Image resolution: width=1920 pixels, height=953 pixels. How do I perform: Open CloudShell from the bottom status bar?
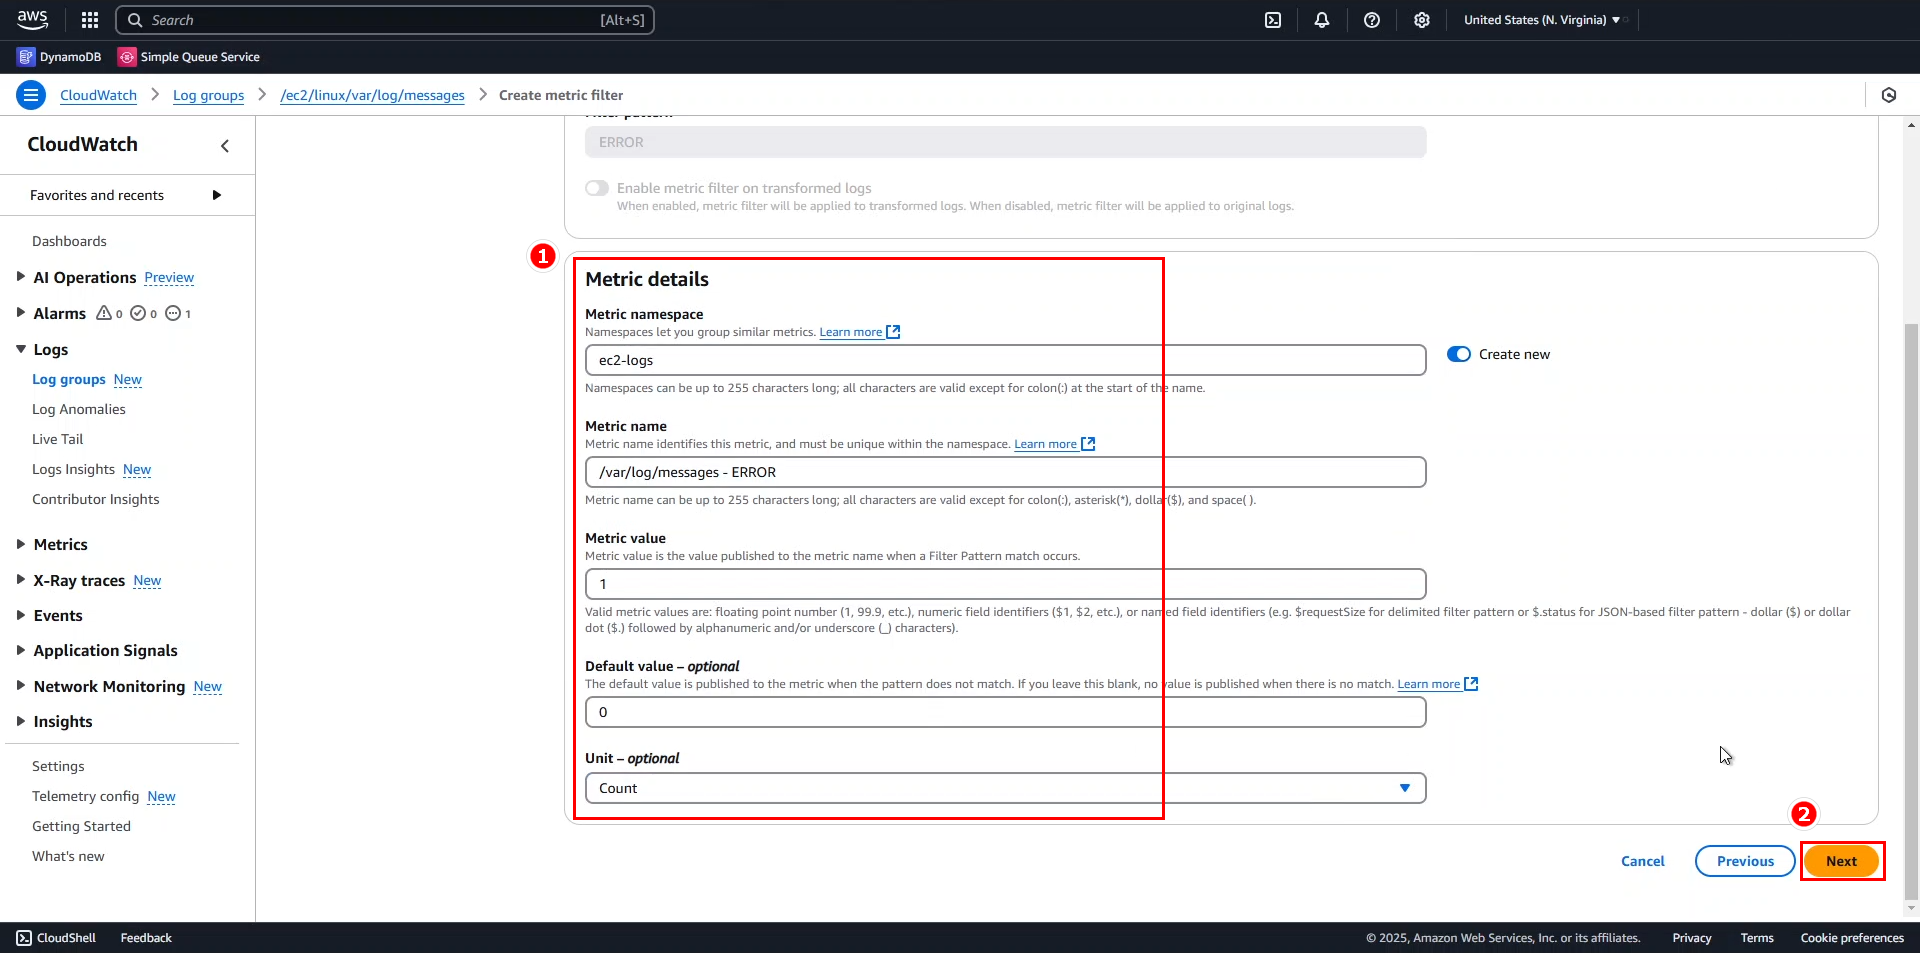click(56, 937)
